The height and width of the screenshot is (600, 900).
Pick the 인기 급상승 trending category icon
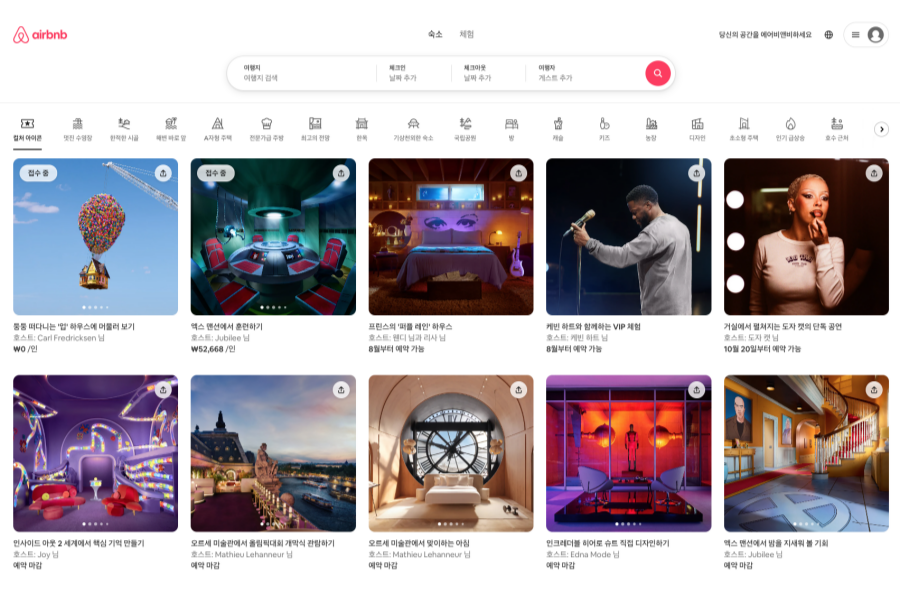click(790, 128)
